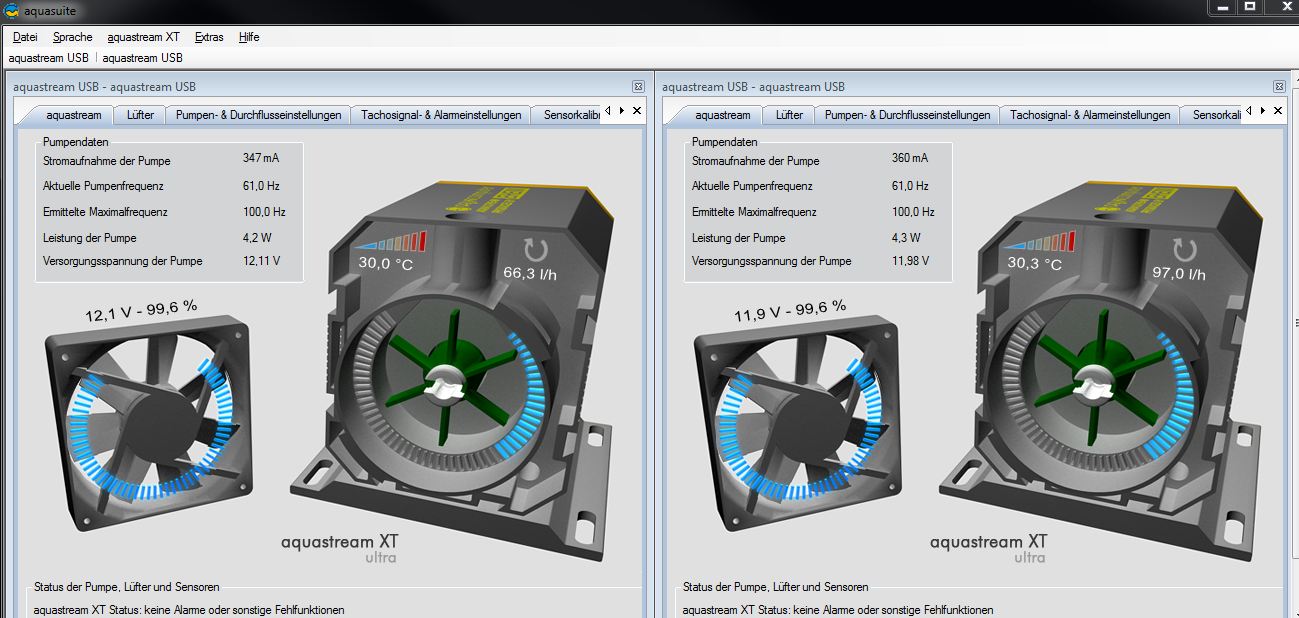
Task: Open the Sprache menu
Action: coord(73,37)
